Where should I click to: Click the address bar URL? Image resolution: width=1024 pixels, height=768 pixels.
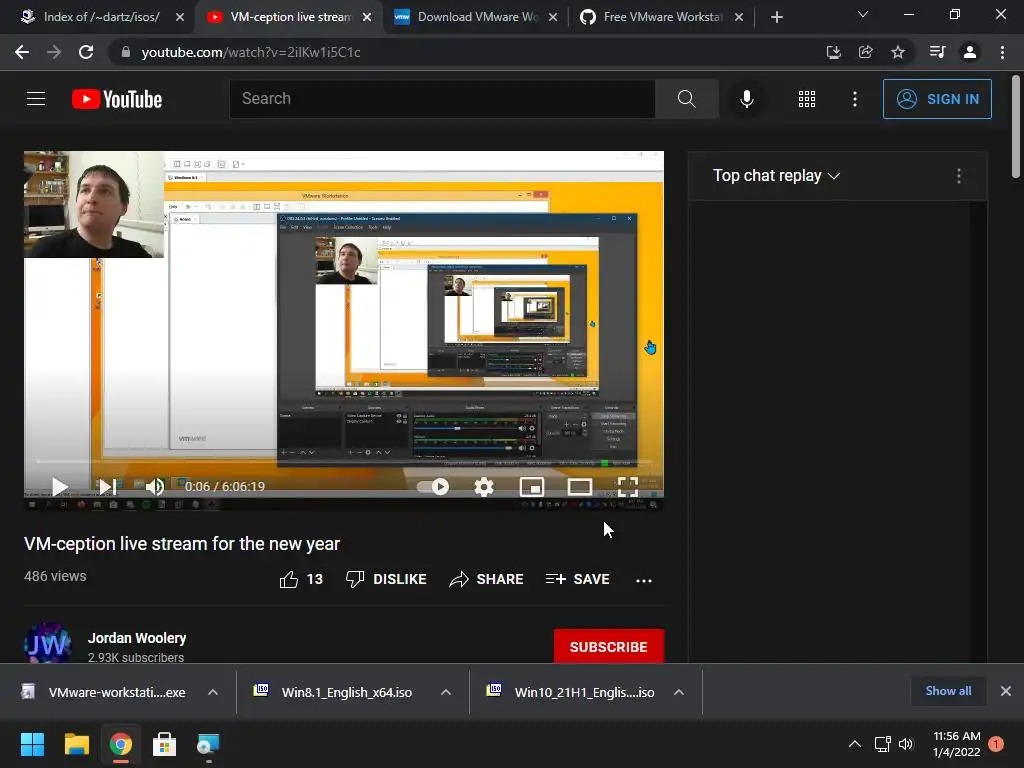coord(251,52)
